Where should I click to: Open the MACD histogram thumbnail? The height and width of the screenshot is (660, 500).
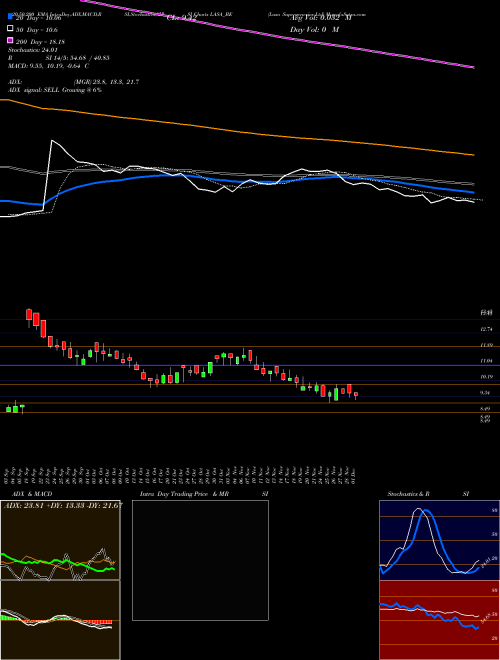click(x=60, y=620)
